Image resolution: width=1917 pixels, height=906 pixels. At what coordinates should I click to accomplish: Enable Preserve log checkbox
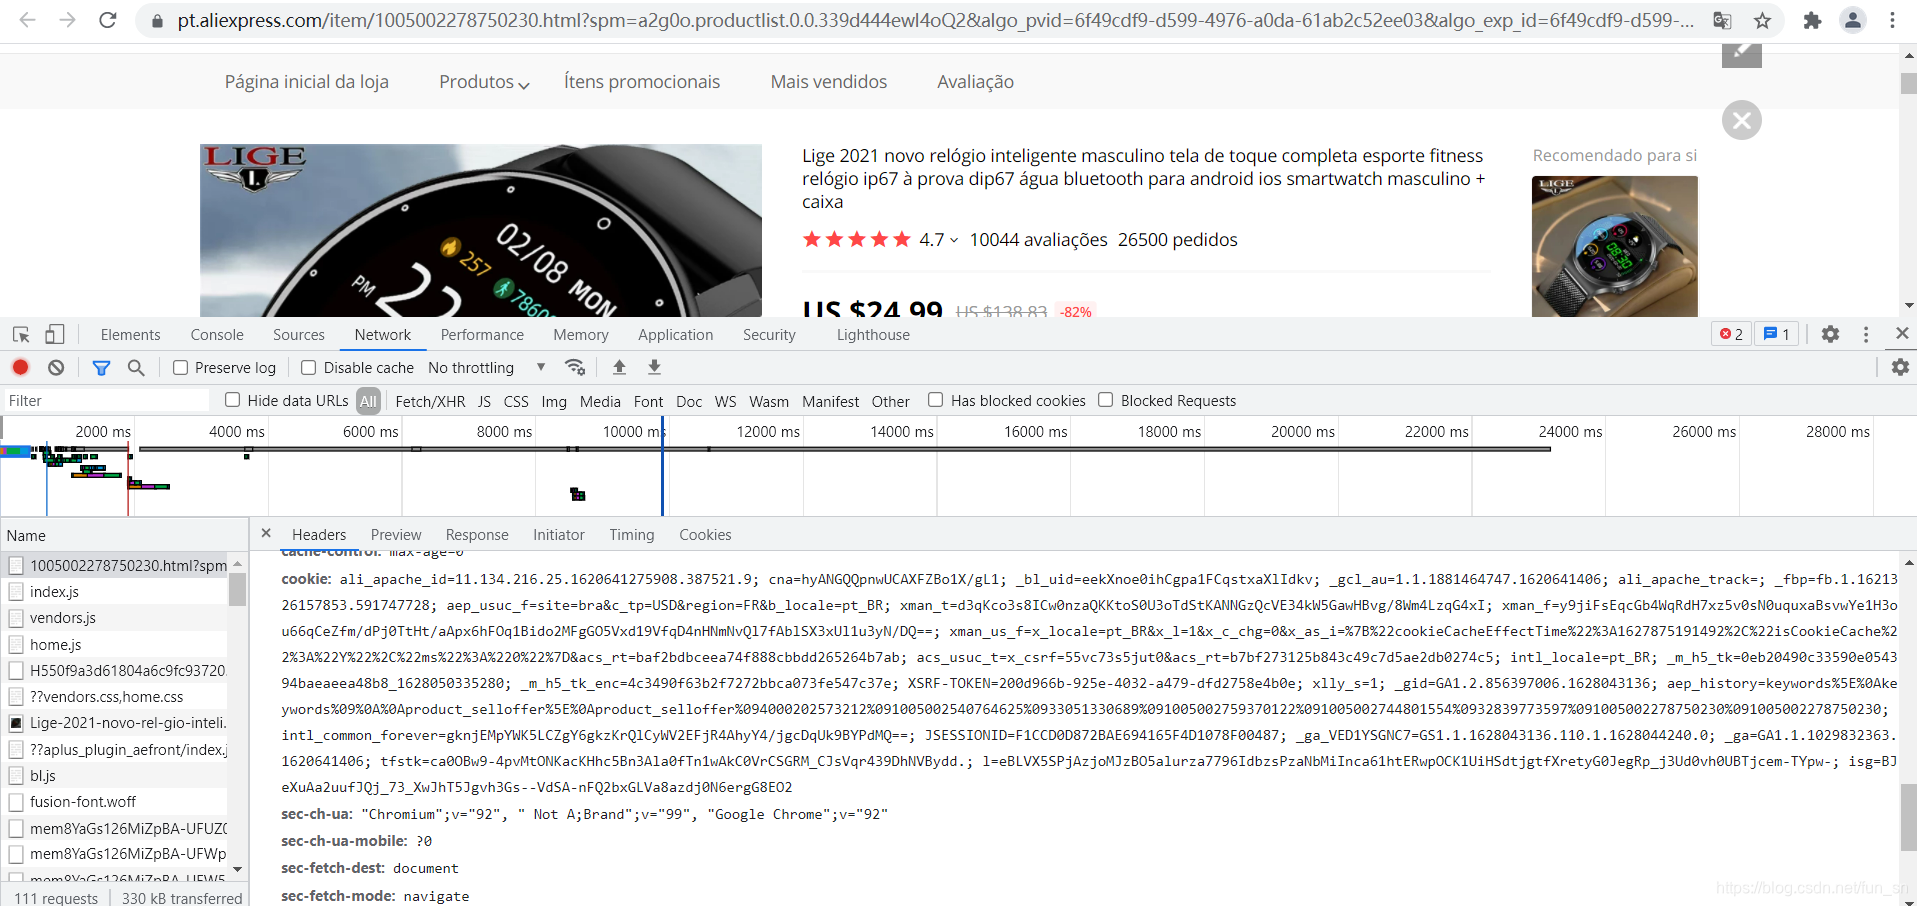[x=181, y=367]
